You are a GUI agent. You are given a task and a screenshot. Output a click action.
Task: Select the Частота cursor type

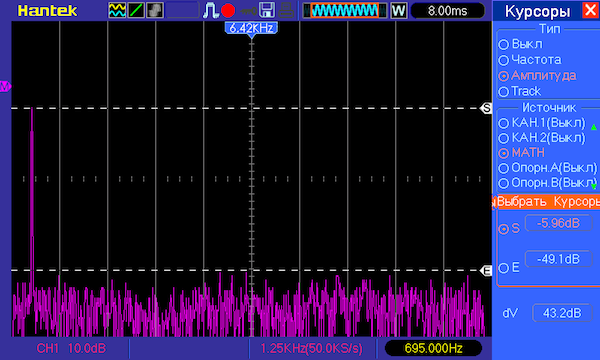click(x=530, y=60)
